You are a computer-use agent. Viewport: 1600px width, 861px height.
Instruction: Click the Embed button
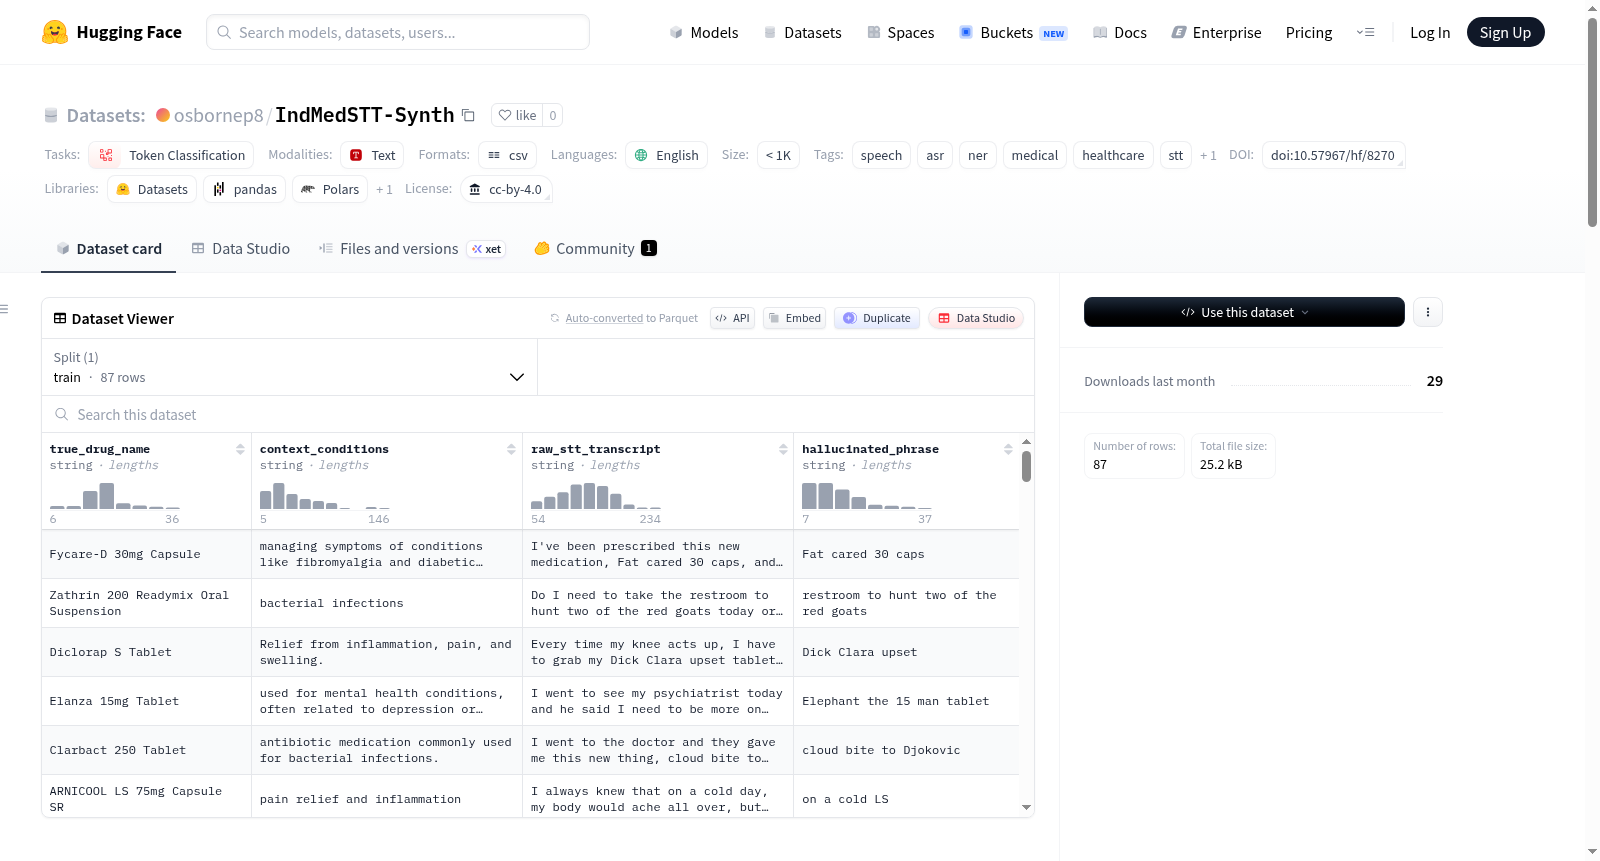click(x=794, y=318)
